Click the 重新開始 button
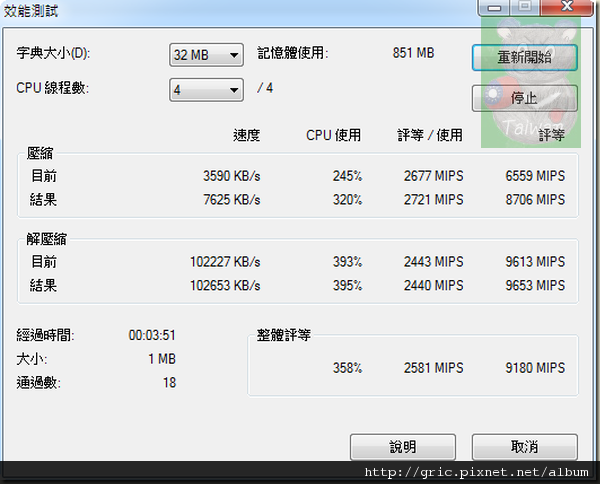600x484 pixels. click(525, 57)
